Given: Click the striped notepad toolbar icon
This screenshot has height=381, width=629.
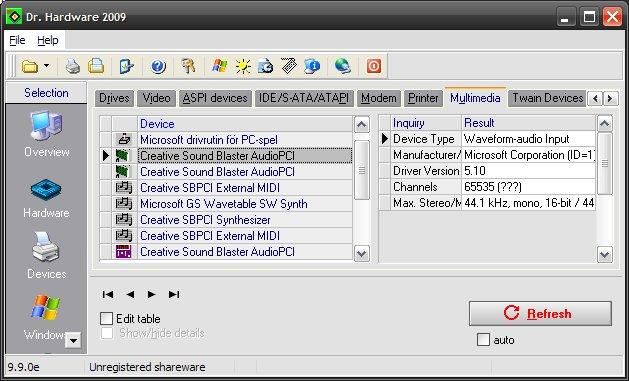Looking at the screenshot, I should (289, 66).
